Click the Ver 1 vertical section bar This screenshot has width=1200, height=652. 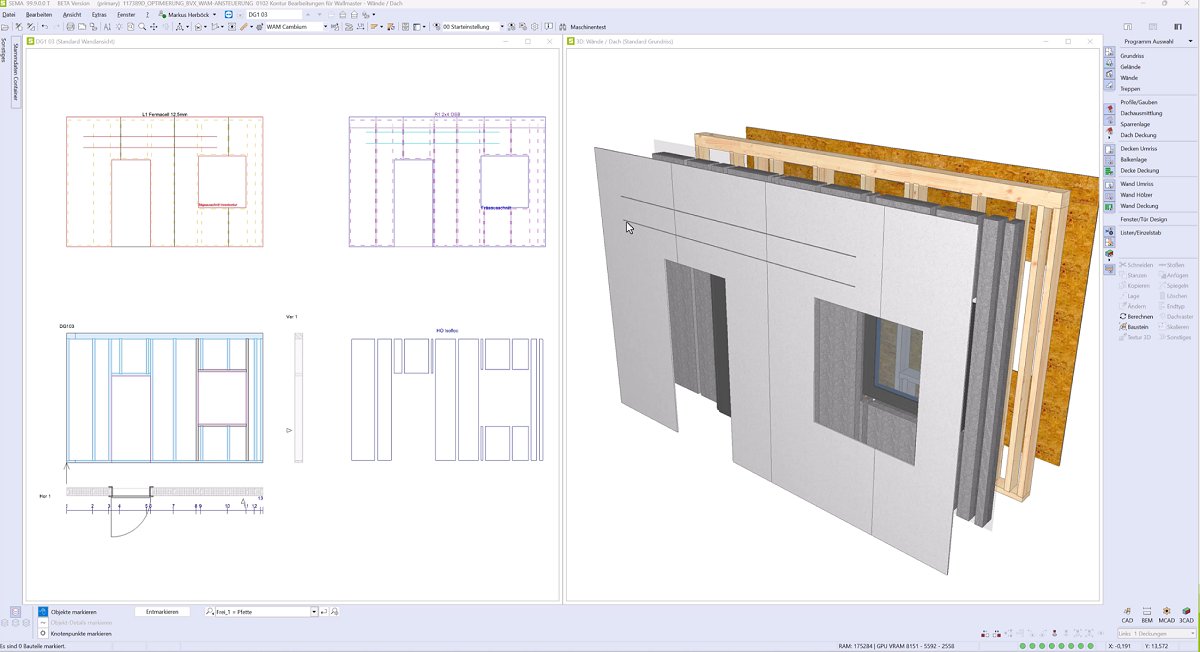[x=298, y=397]
